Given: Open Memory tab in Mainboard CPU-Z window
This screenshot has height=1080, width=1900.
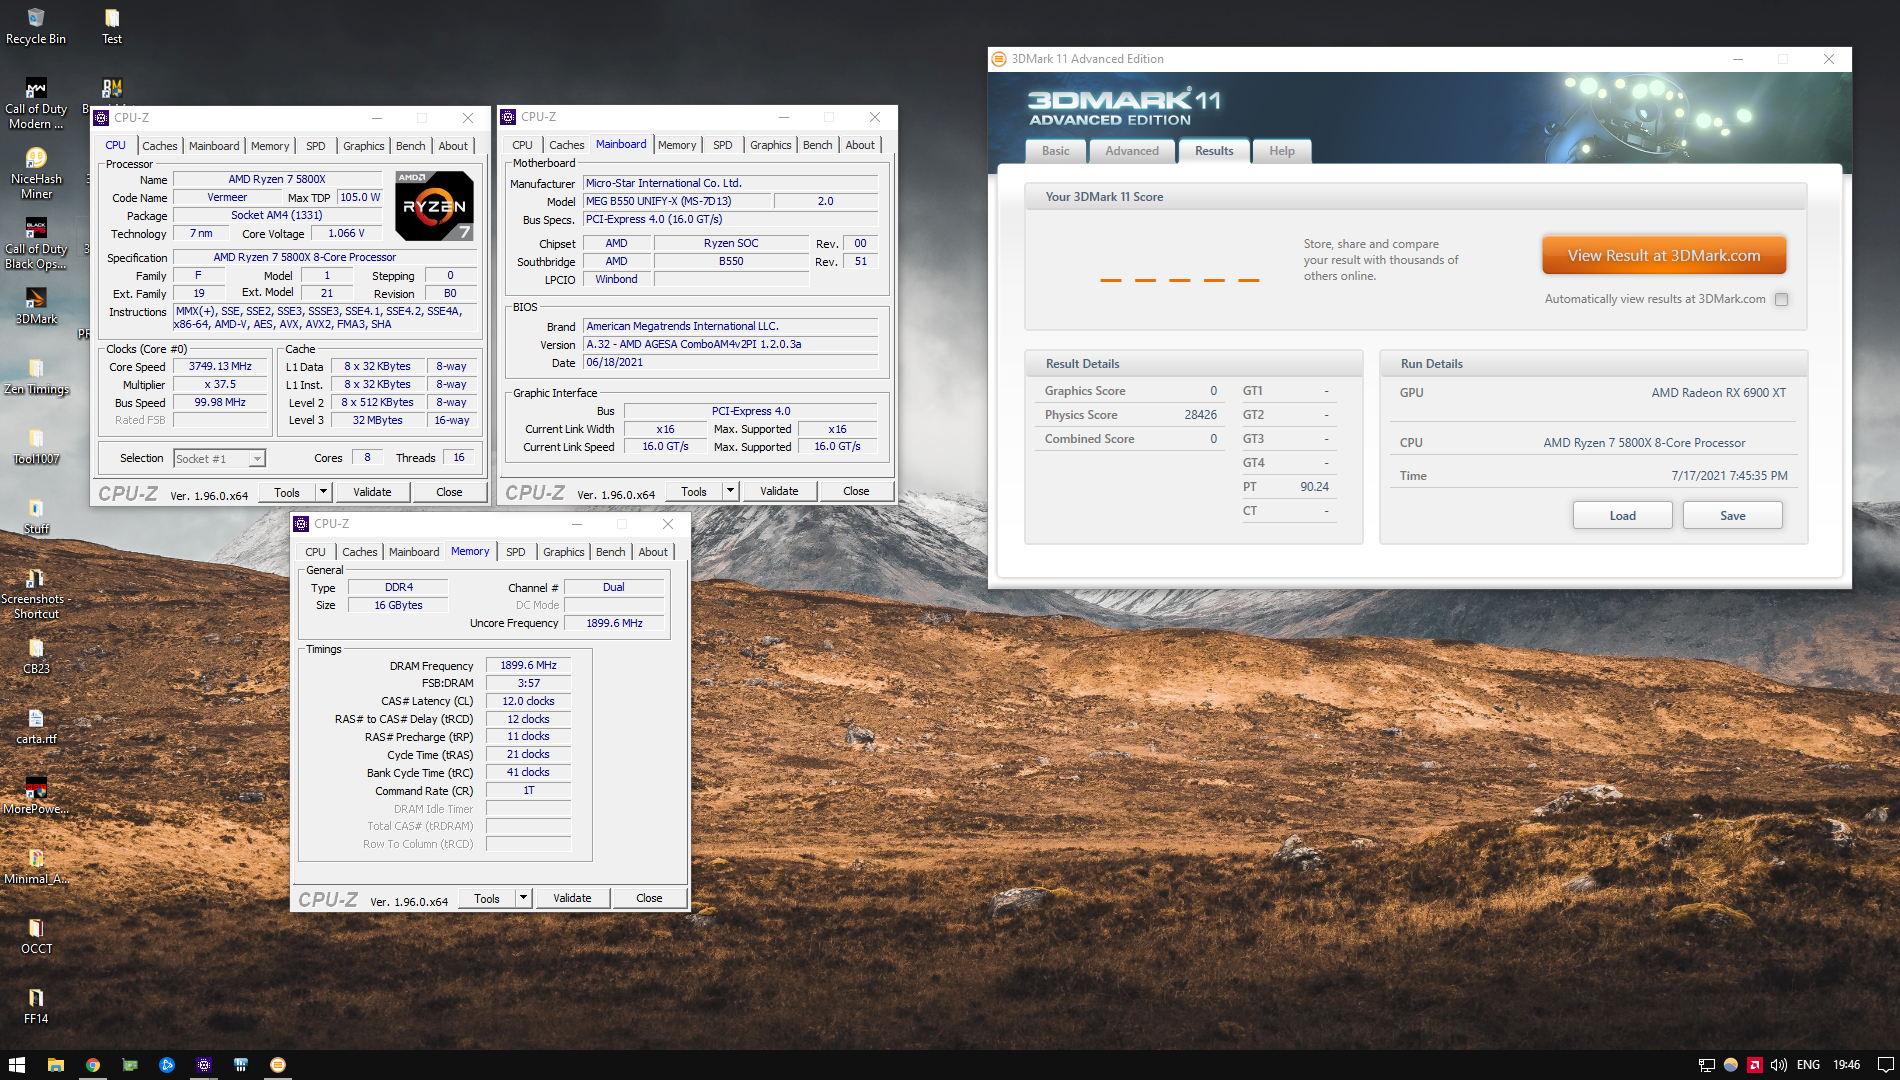Looking at the screenshot, I should point(677,145).
